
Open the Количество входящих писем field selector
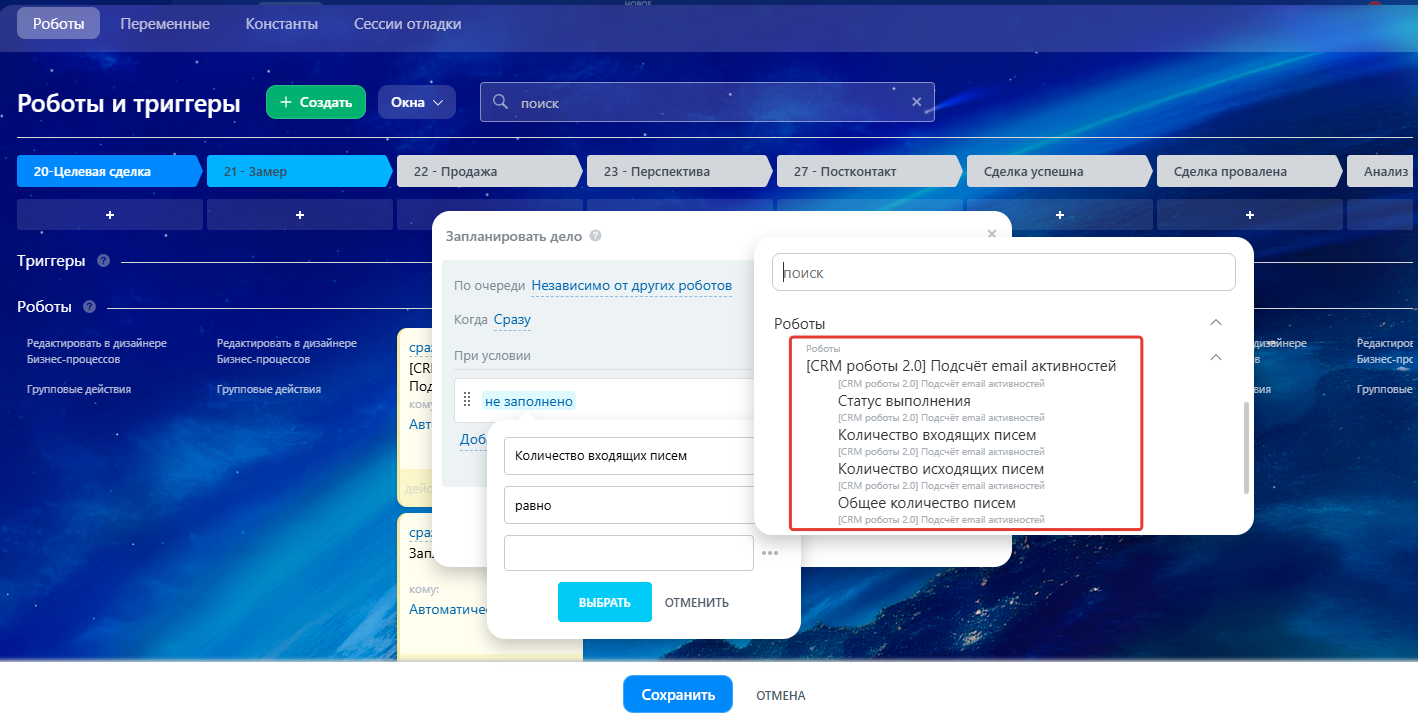tap(628, 456)
